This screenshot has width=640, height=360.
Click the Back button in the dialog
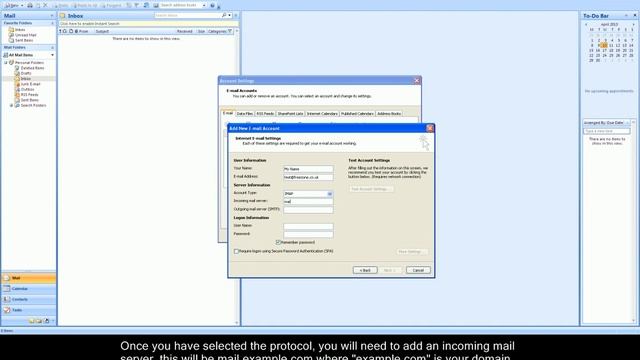(x=365, y=270)
